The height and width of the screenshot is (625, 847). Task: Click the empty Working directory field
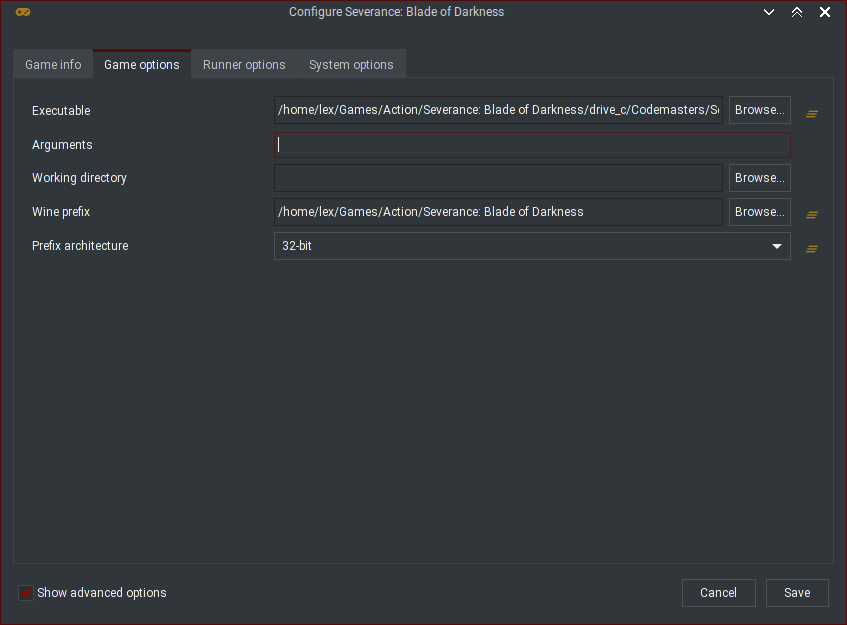coord(498,178)
